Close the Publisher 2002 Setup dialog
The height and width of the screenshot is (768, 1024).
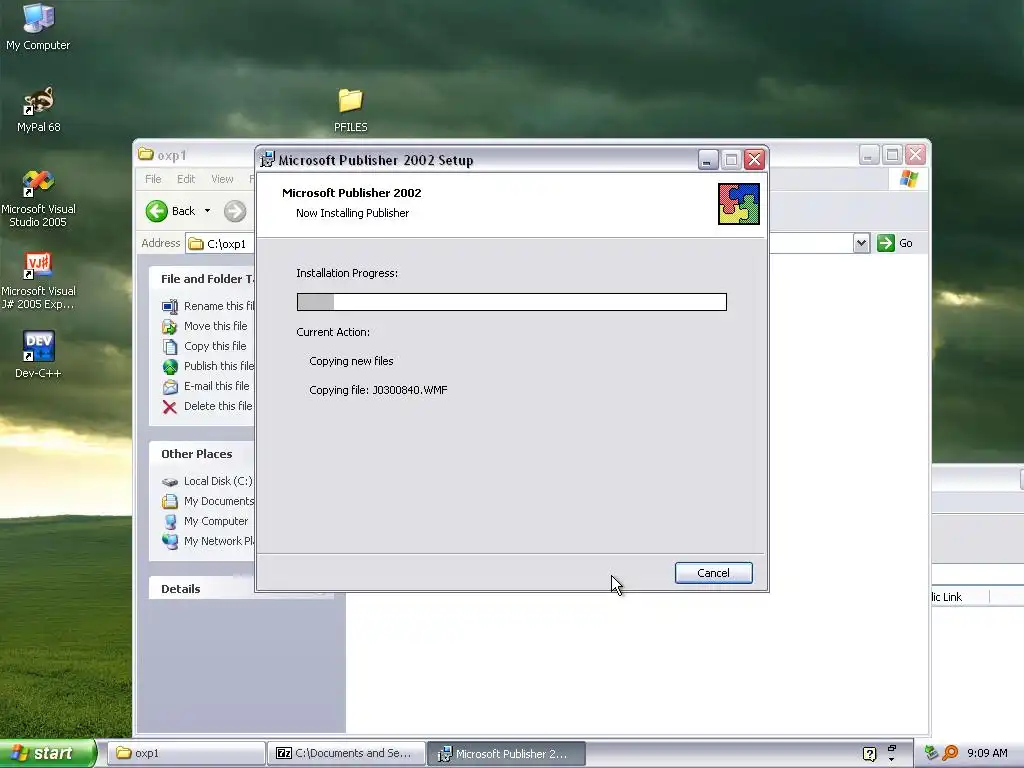click(x=754, y=159)
